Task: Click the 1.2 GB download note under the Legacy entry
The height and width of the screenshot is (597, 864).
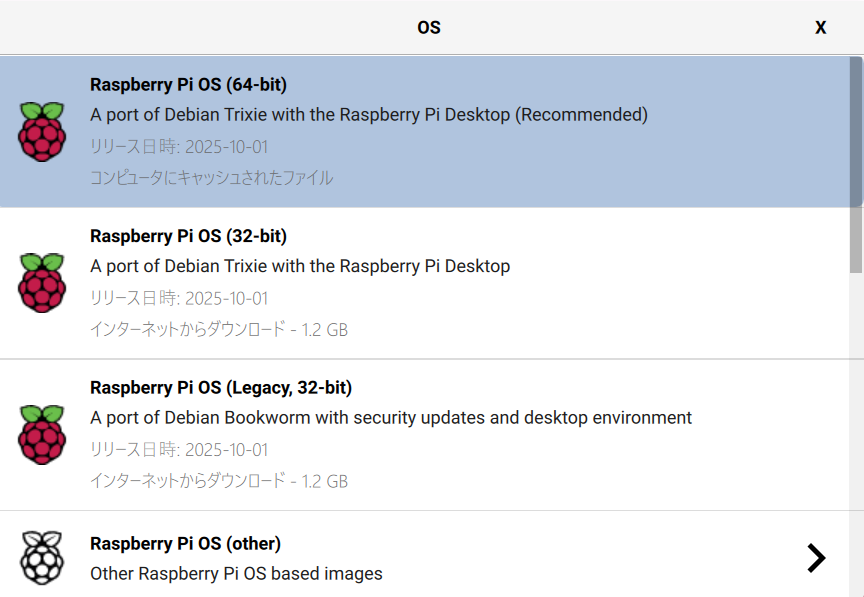Action: tap(219, 481)
